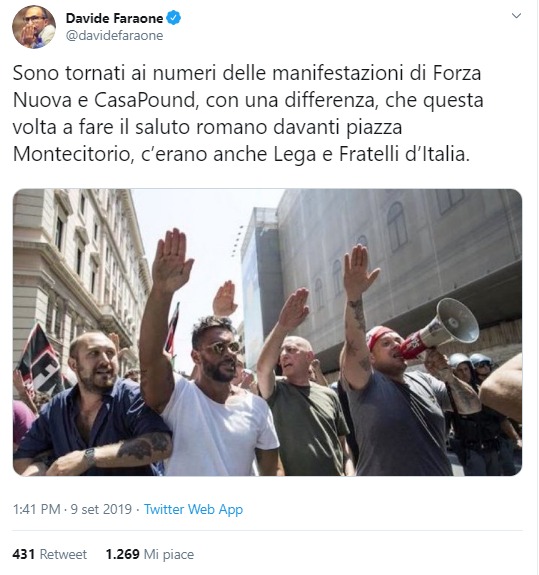Open the Davide Faraone display name
Viewport: 539px width, 575px height.
click(x=114, y=18)
